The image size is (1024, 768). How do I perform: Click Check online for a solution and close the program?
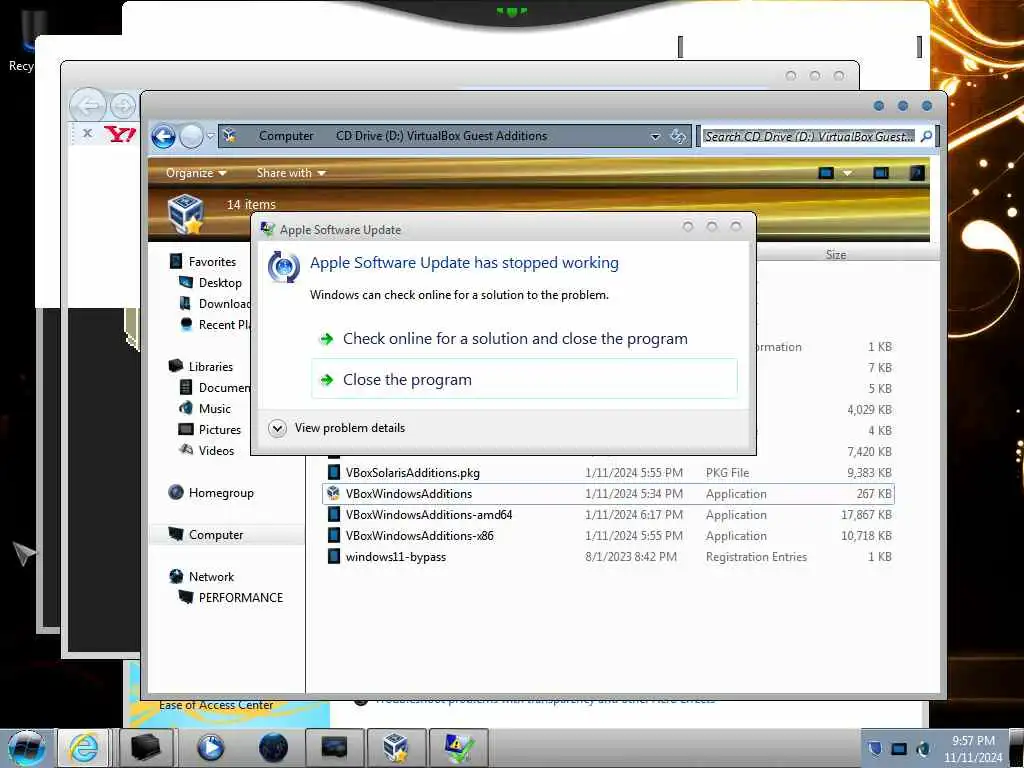coord(515,339)
